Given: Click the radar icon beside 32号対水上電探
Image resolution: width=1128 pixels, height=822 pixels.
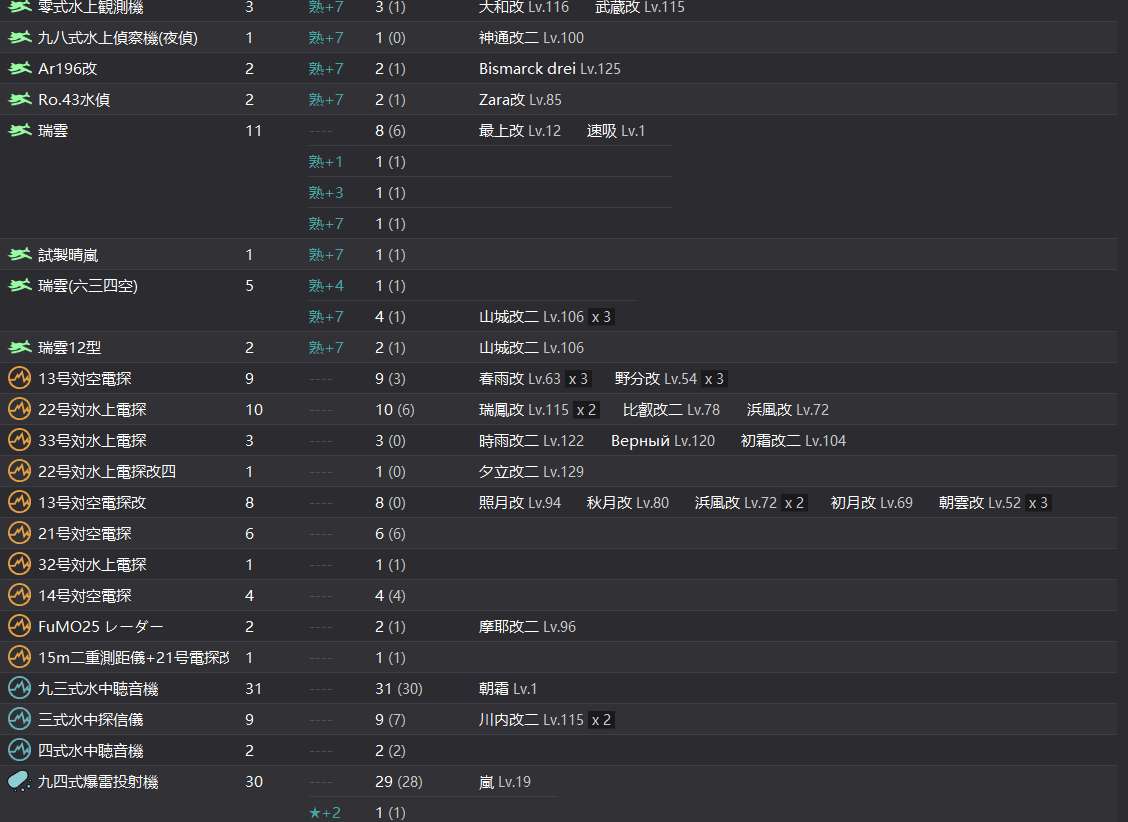Looking at the screenshot, I should pos(19,564).
